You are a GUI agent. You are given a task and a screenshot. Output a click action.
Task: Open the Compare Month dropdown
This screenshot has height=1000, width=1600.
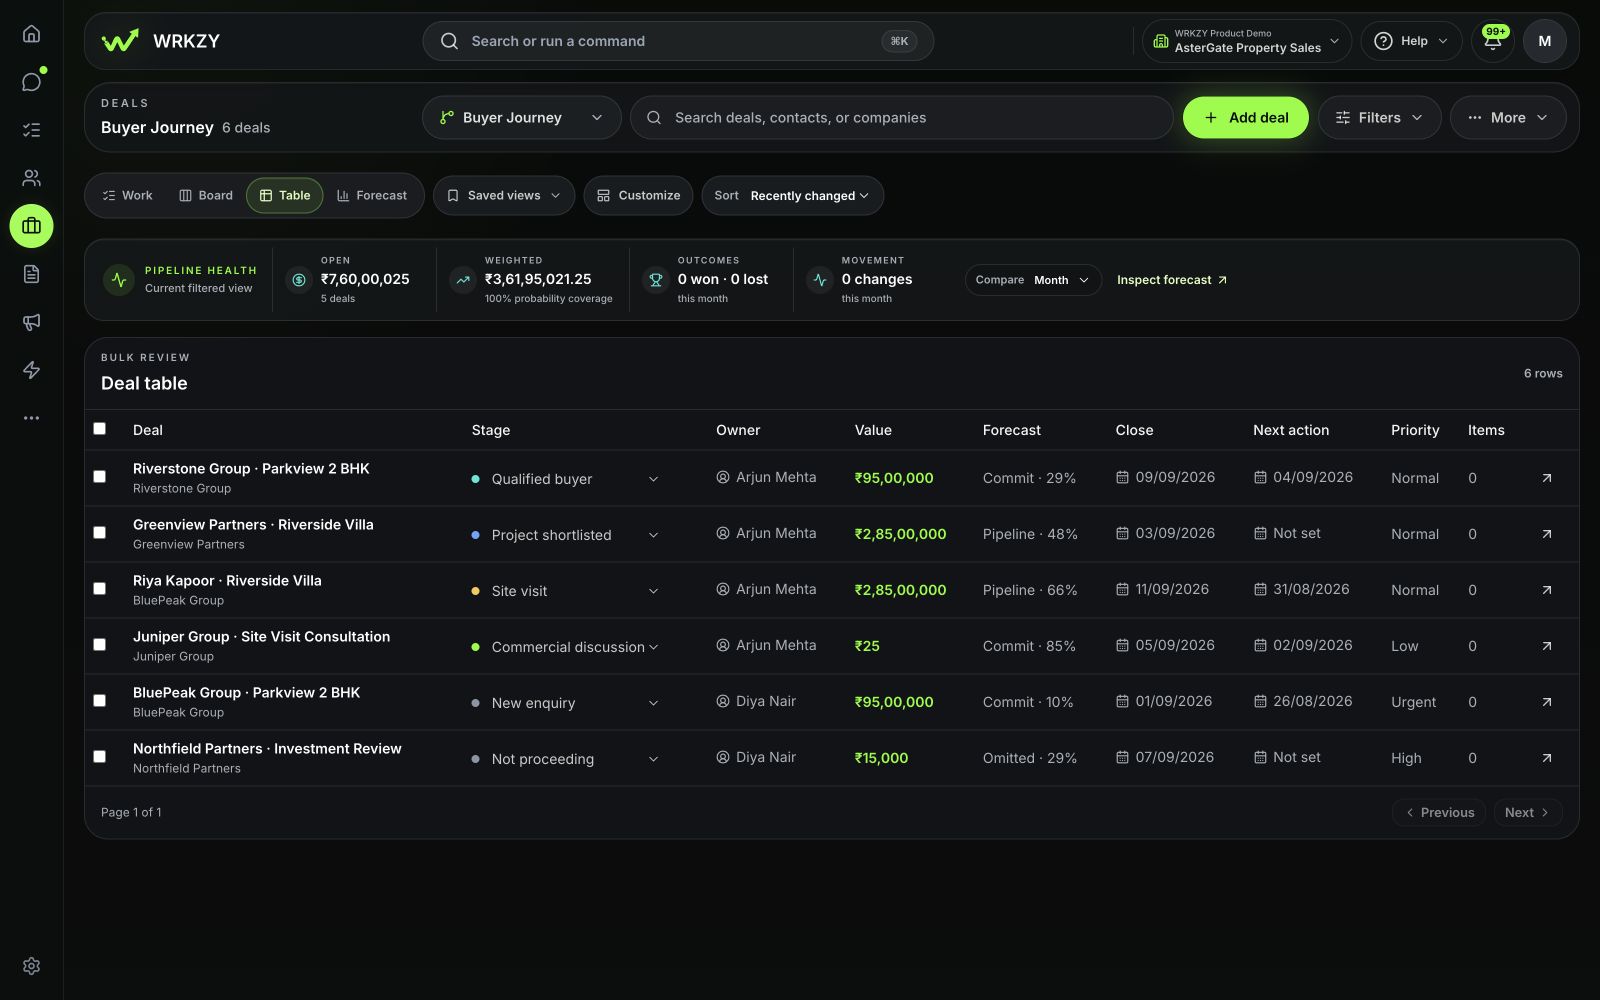tap(1033, 280)
